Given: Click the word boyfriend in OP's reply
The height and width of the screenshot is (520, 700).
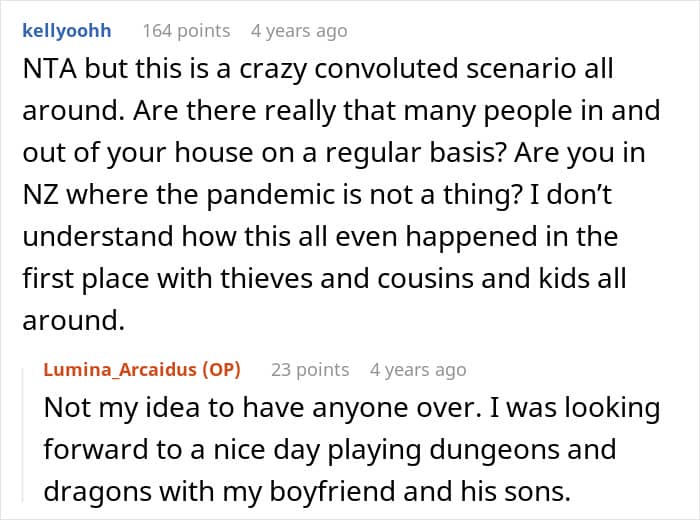Looking at the screenshot, I should 332,491.
